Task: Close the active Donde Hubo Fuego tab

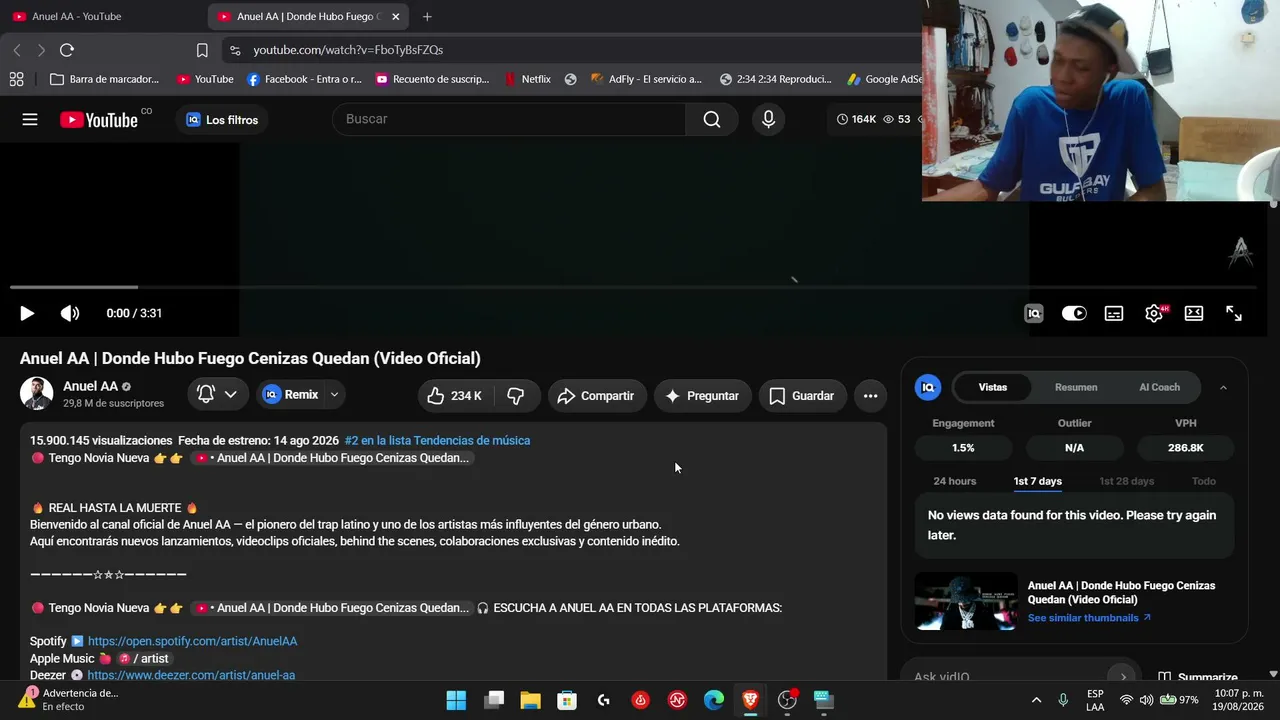Action: (x=396, y=16)
